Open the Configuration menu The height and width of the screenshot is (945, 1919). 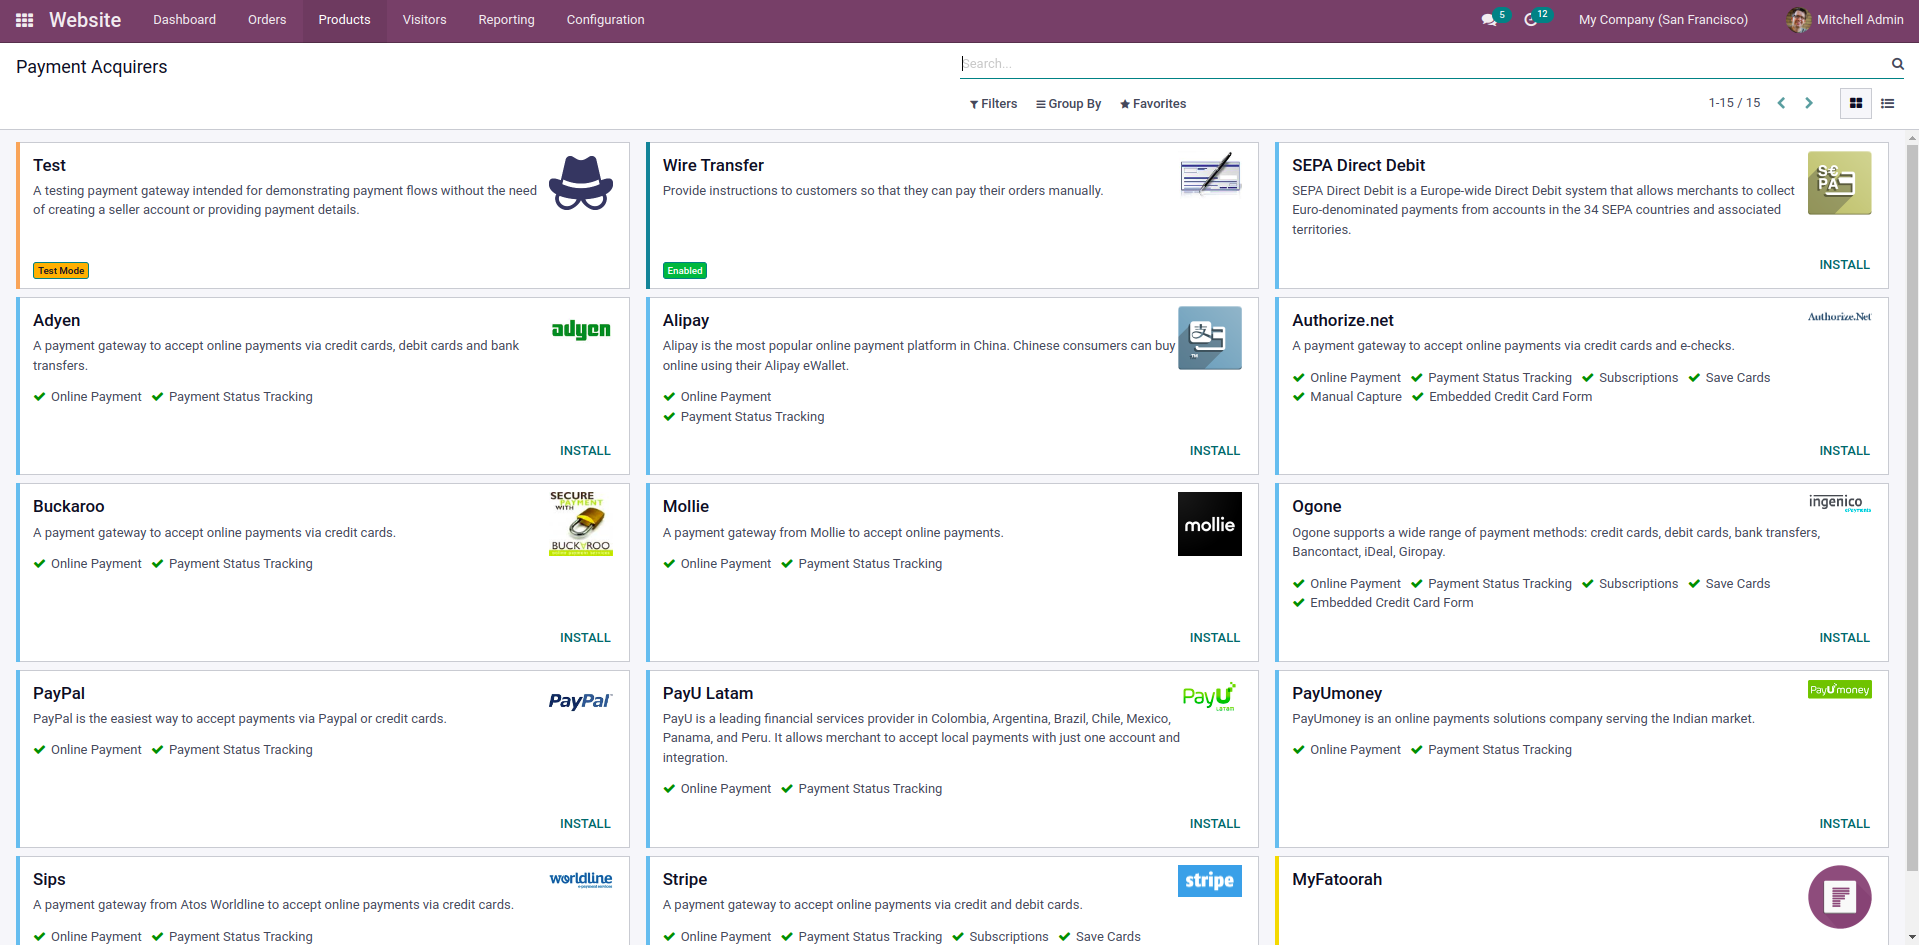click(x=605, y=20)
